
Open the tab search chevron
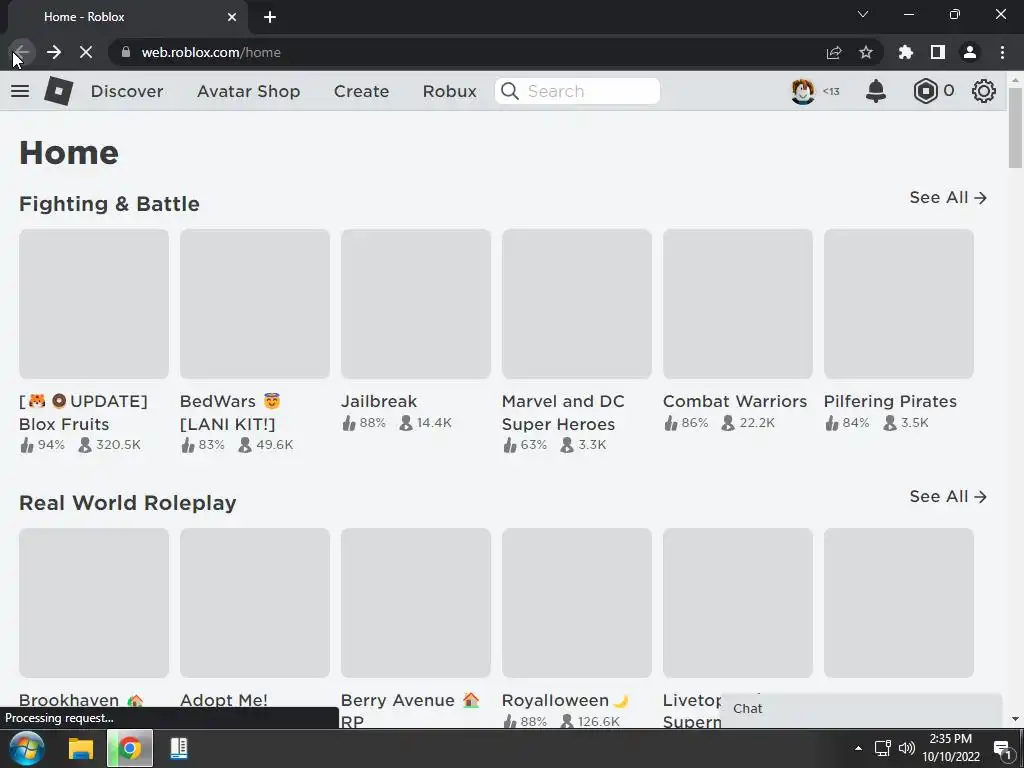(863, 14)
